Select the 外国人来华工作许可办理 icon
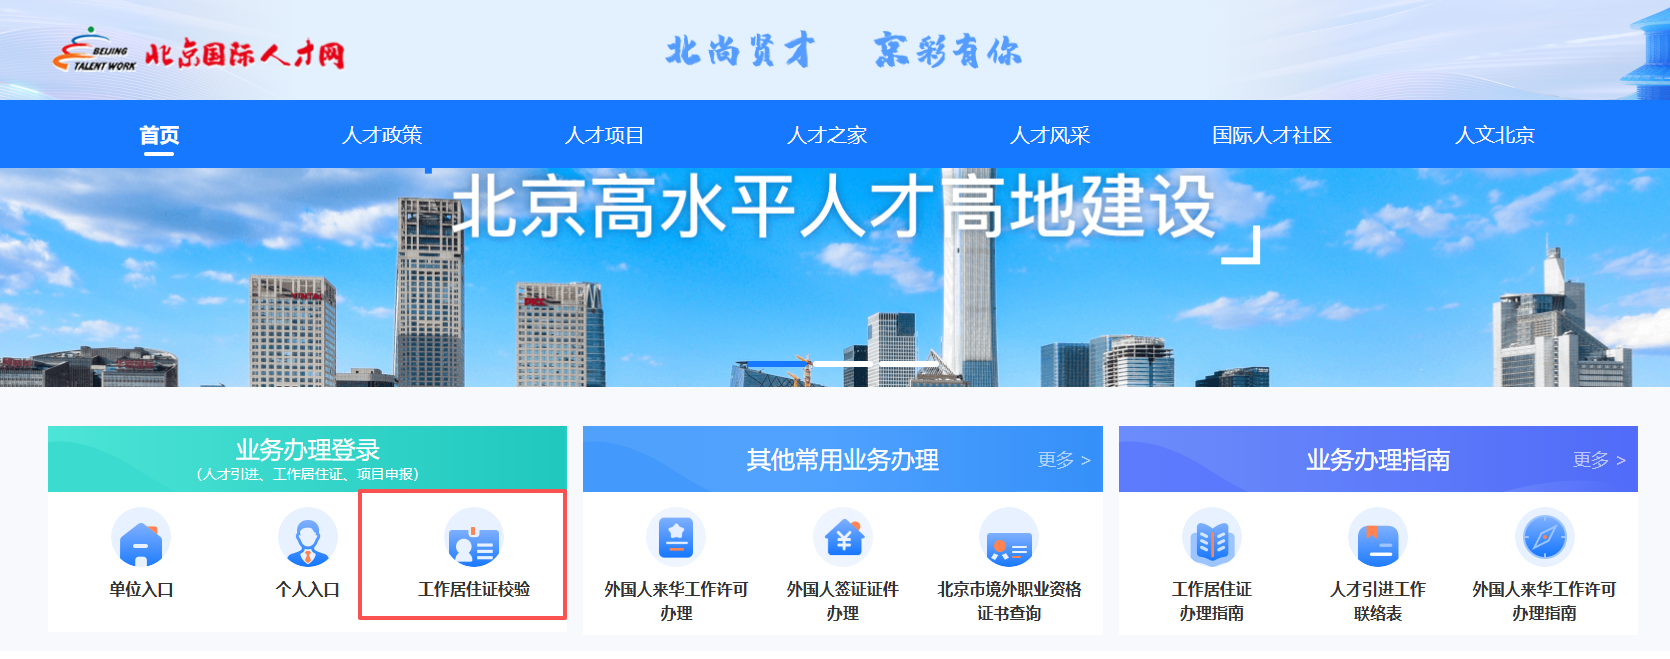This screenshot has height=659, width=1670. [676, 538]
